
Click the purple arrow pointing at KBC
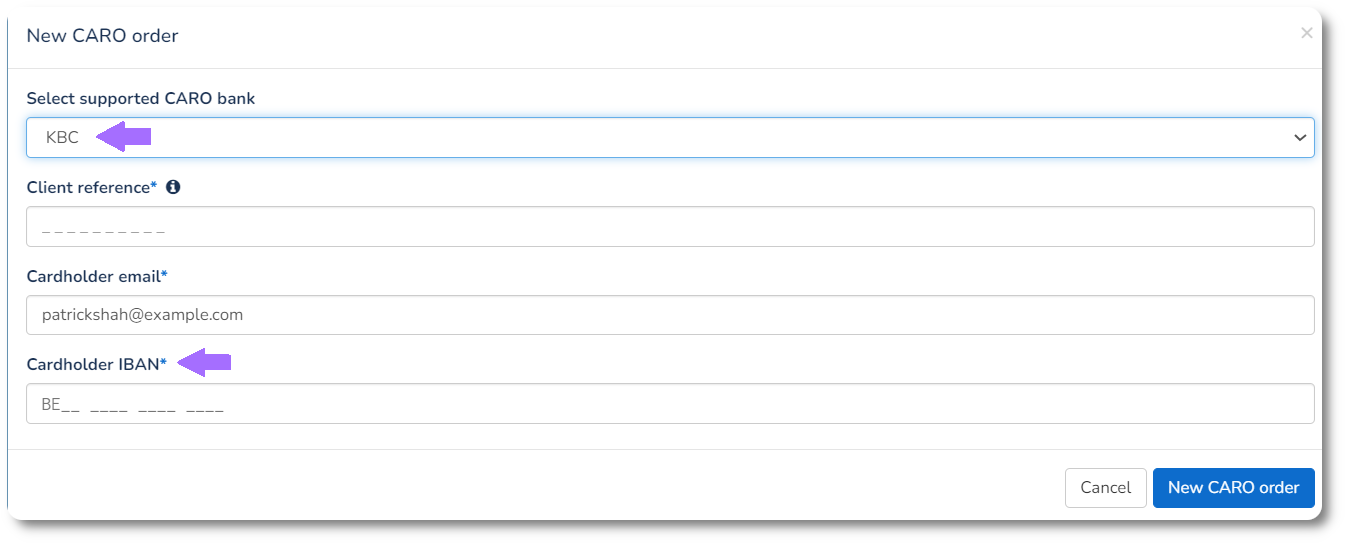coord(124,137)
